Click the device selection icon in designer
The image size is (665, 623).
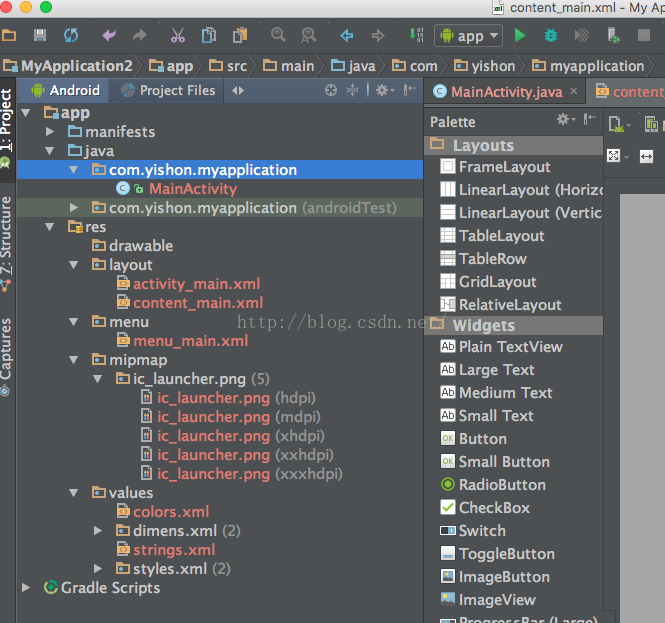click(x=619, y=124)
